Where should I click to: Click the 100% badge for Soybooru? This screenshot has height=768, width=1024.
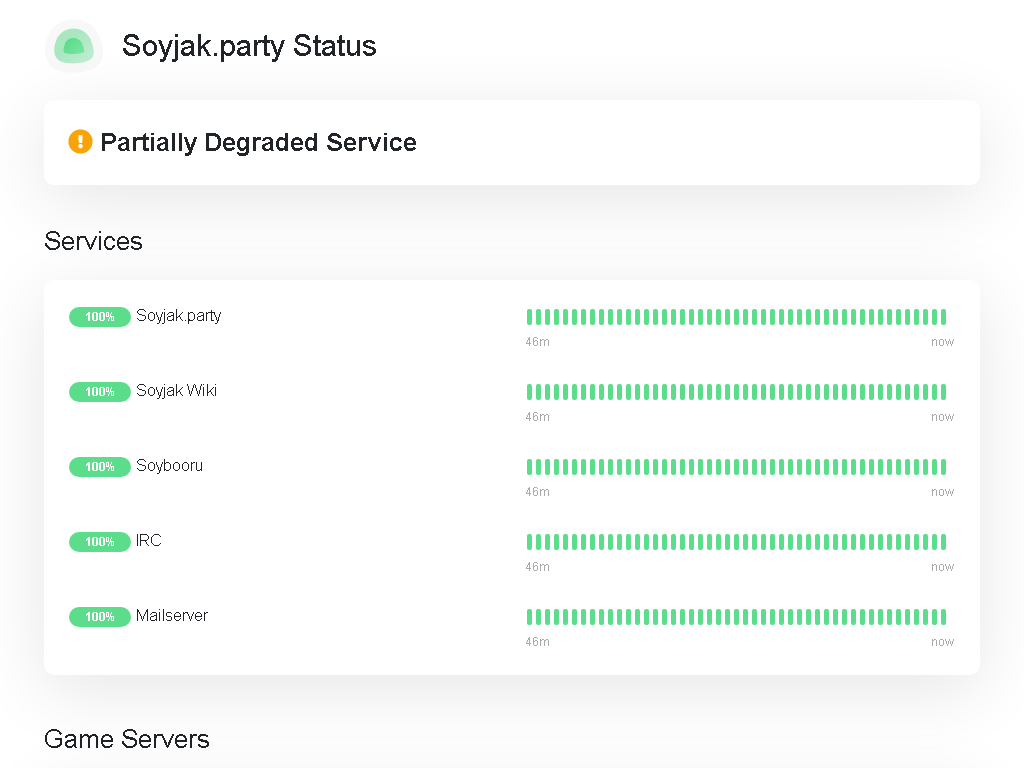coord(99,467)
